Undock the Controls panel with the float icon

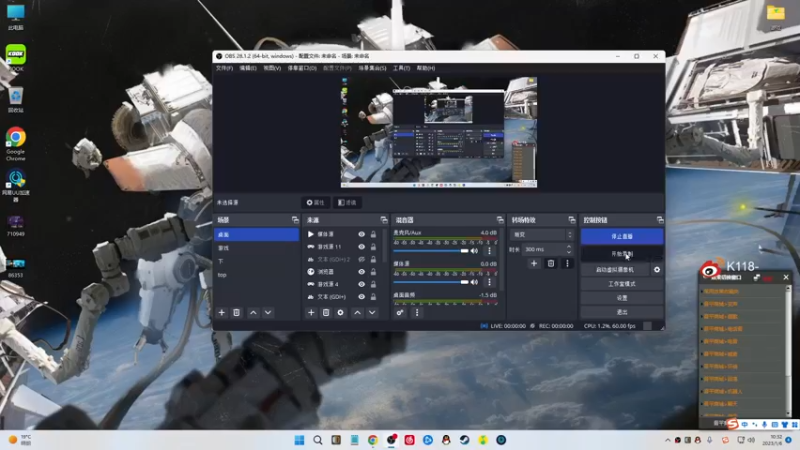660,220
